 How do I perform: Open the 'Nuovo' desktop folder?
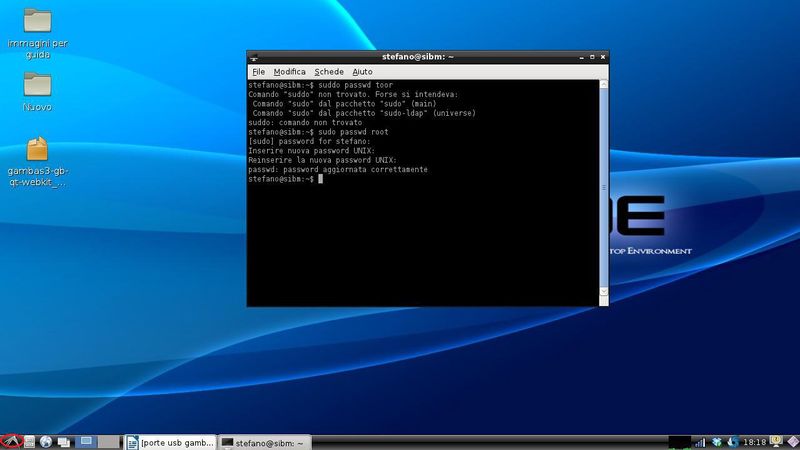(37, 92)
